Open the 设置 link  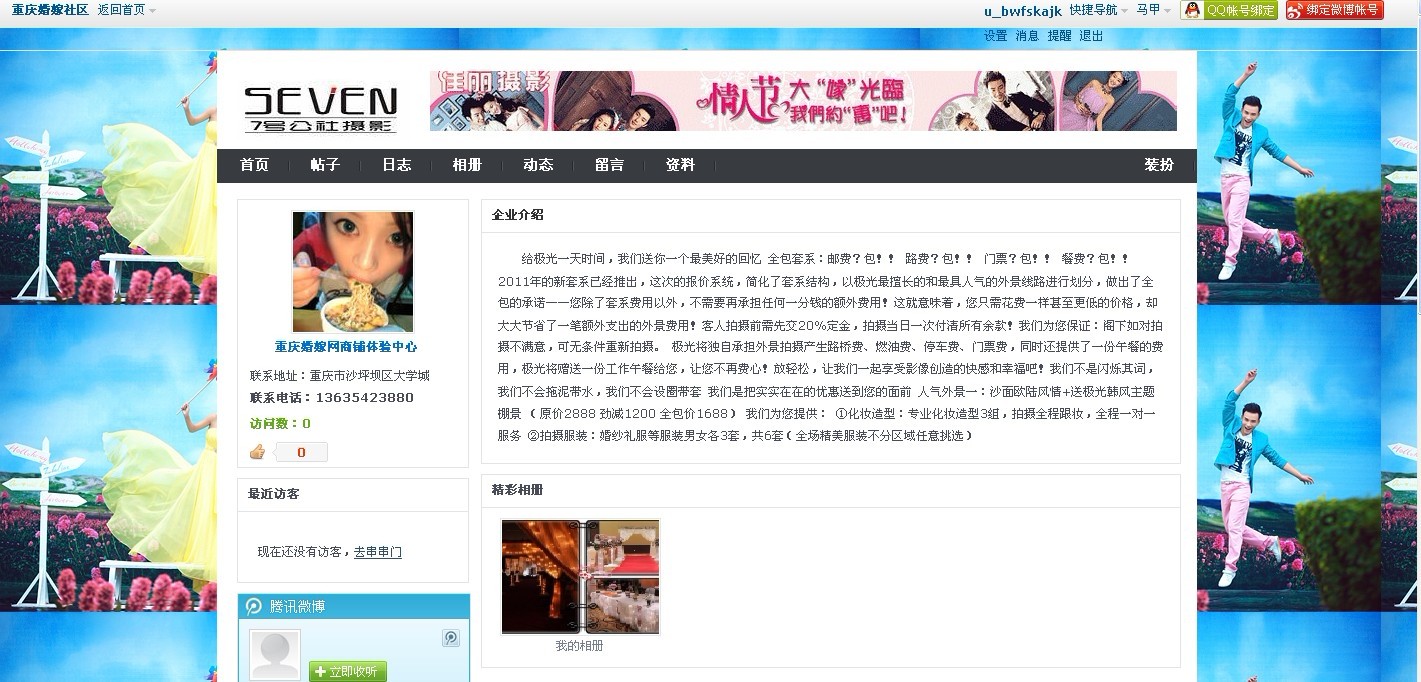[x=995, y=36]
